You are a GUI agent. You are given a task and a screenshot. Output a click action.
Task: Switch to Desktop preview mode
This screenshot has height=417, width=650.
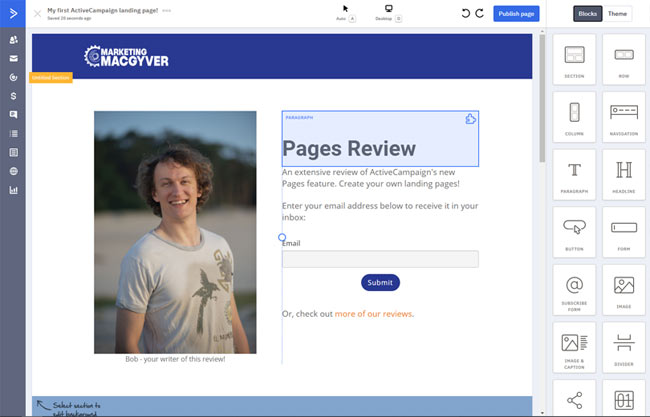[x=388, y=12]
